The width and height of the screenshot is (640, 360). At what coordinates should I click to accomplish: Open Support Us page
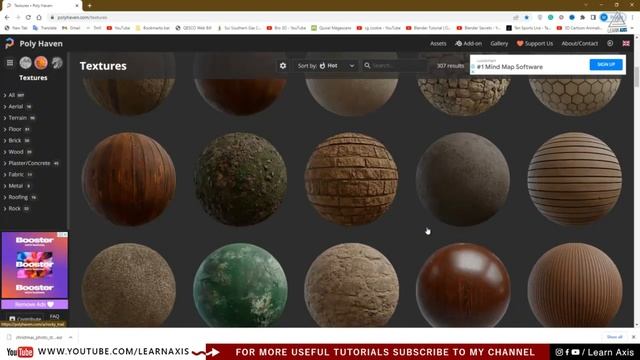pos(535,43)
